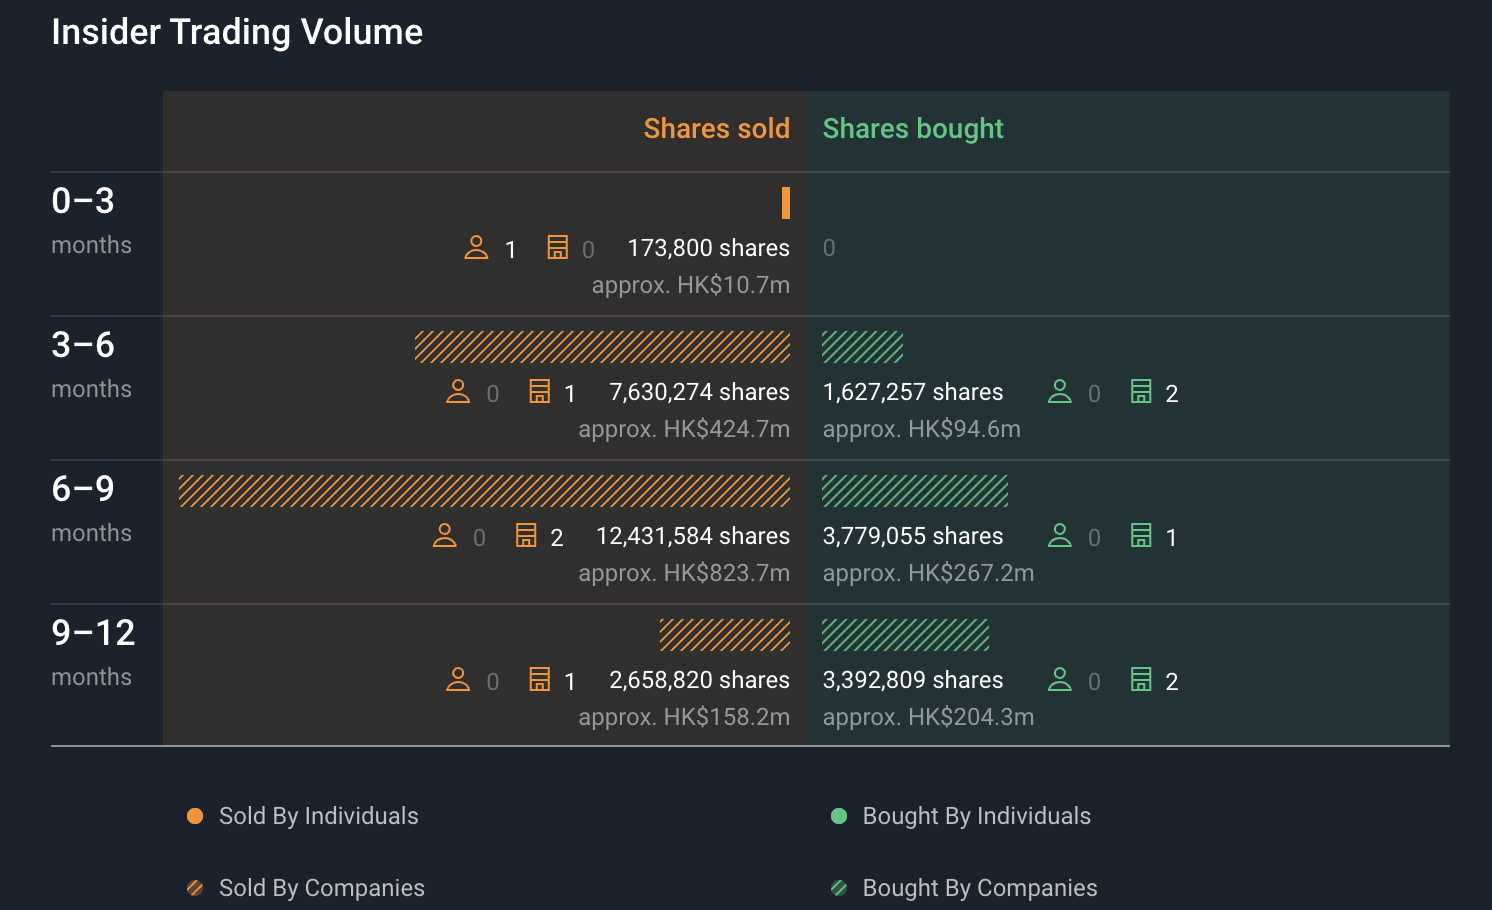Click the orange sold bar for 6–9 months
The image size is (1492, 910).
coord(484,491)
